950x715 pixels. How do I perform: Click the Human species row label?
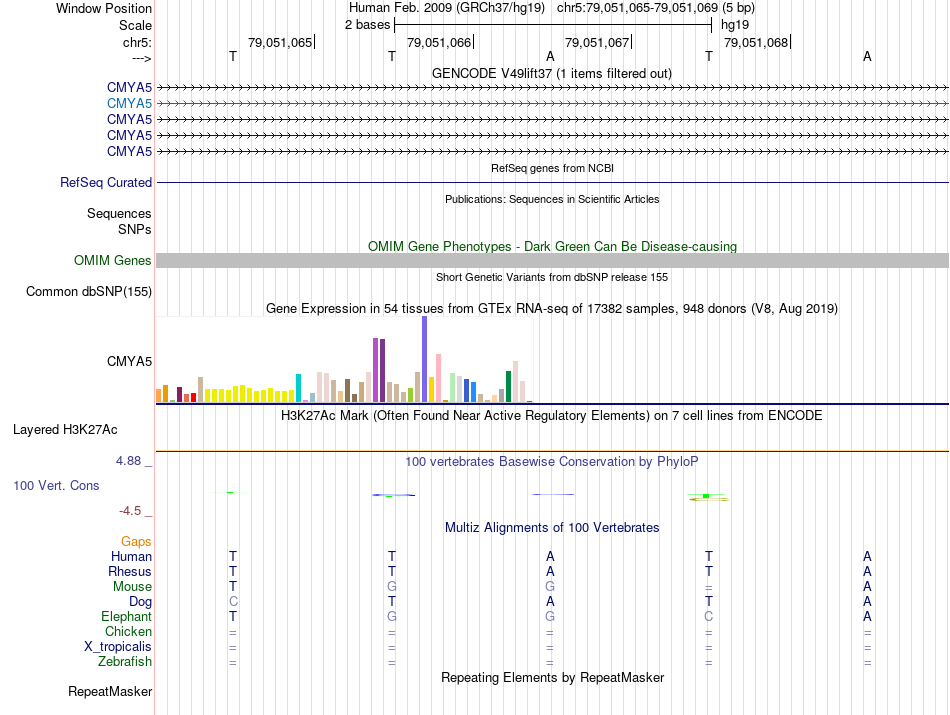pos(131,556)
